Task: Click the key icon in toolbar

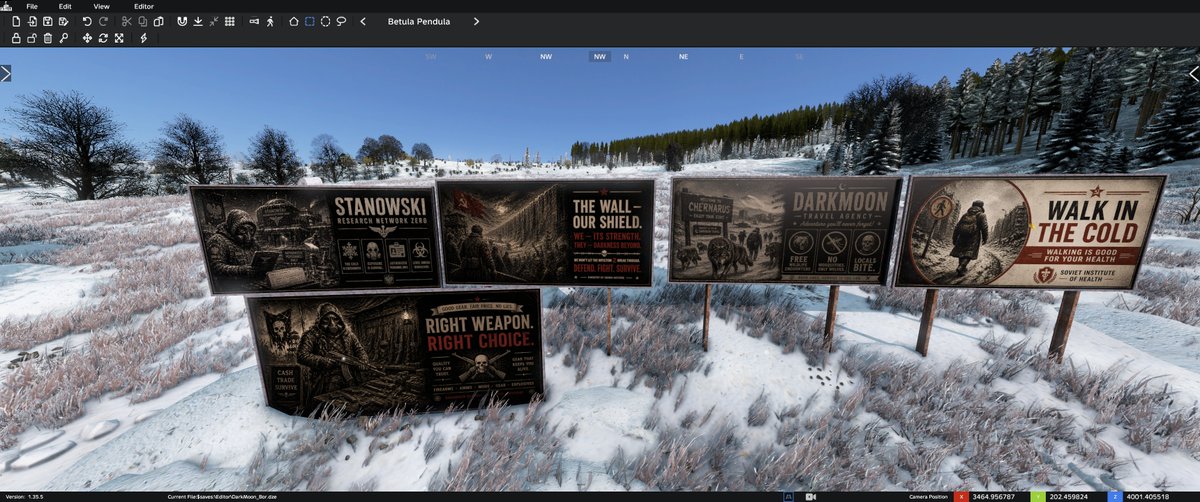Action: [64, 38]
